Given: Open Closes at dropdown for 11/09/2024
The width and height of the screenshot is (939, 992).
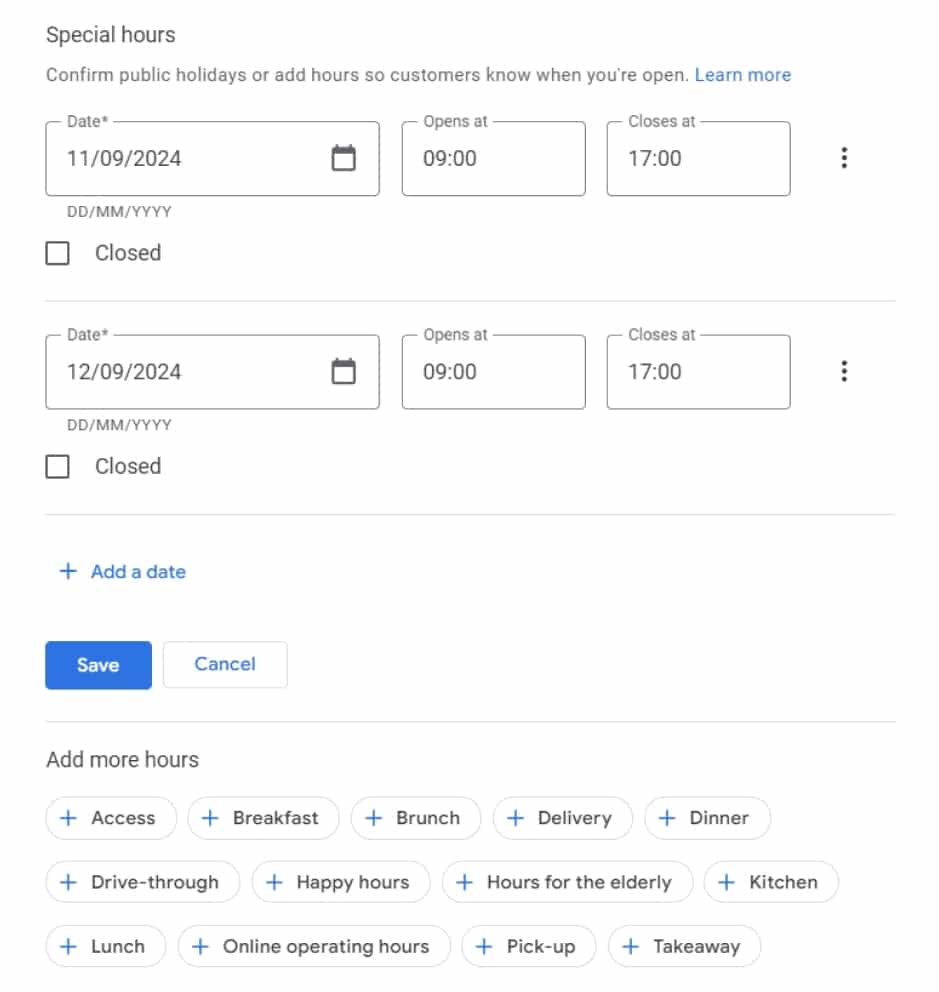Looking at the screenshot, I should [x=699, y=158].
